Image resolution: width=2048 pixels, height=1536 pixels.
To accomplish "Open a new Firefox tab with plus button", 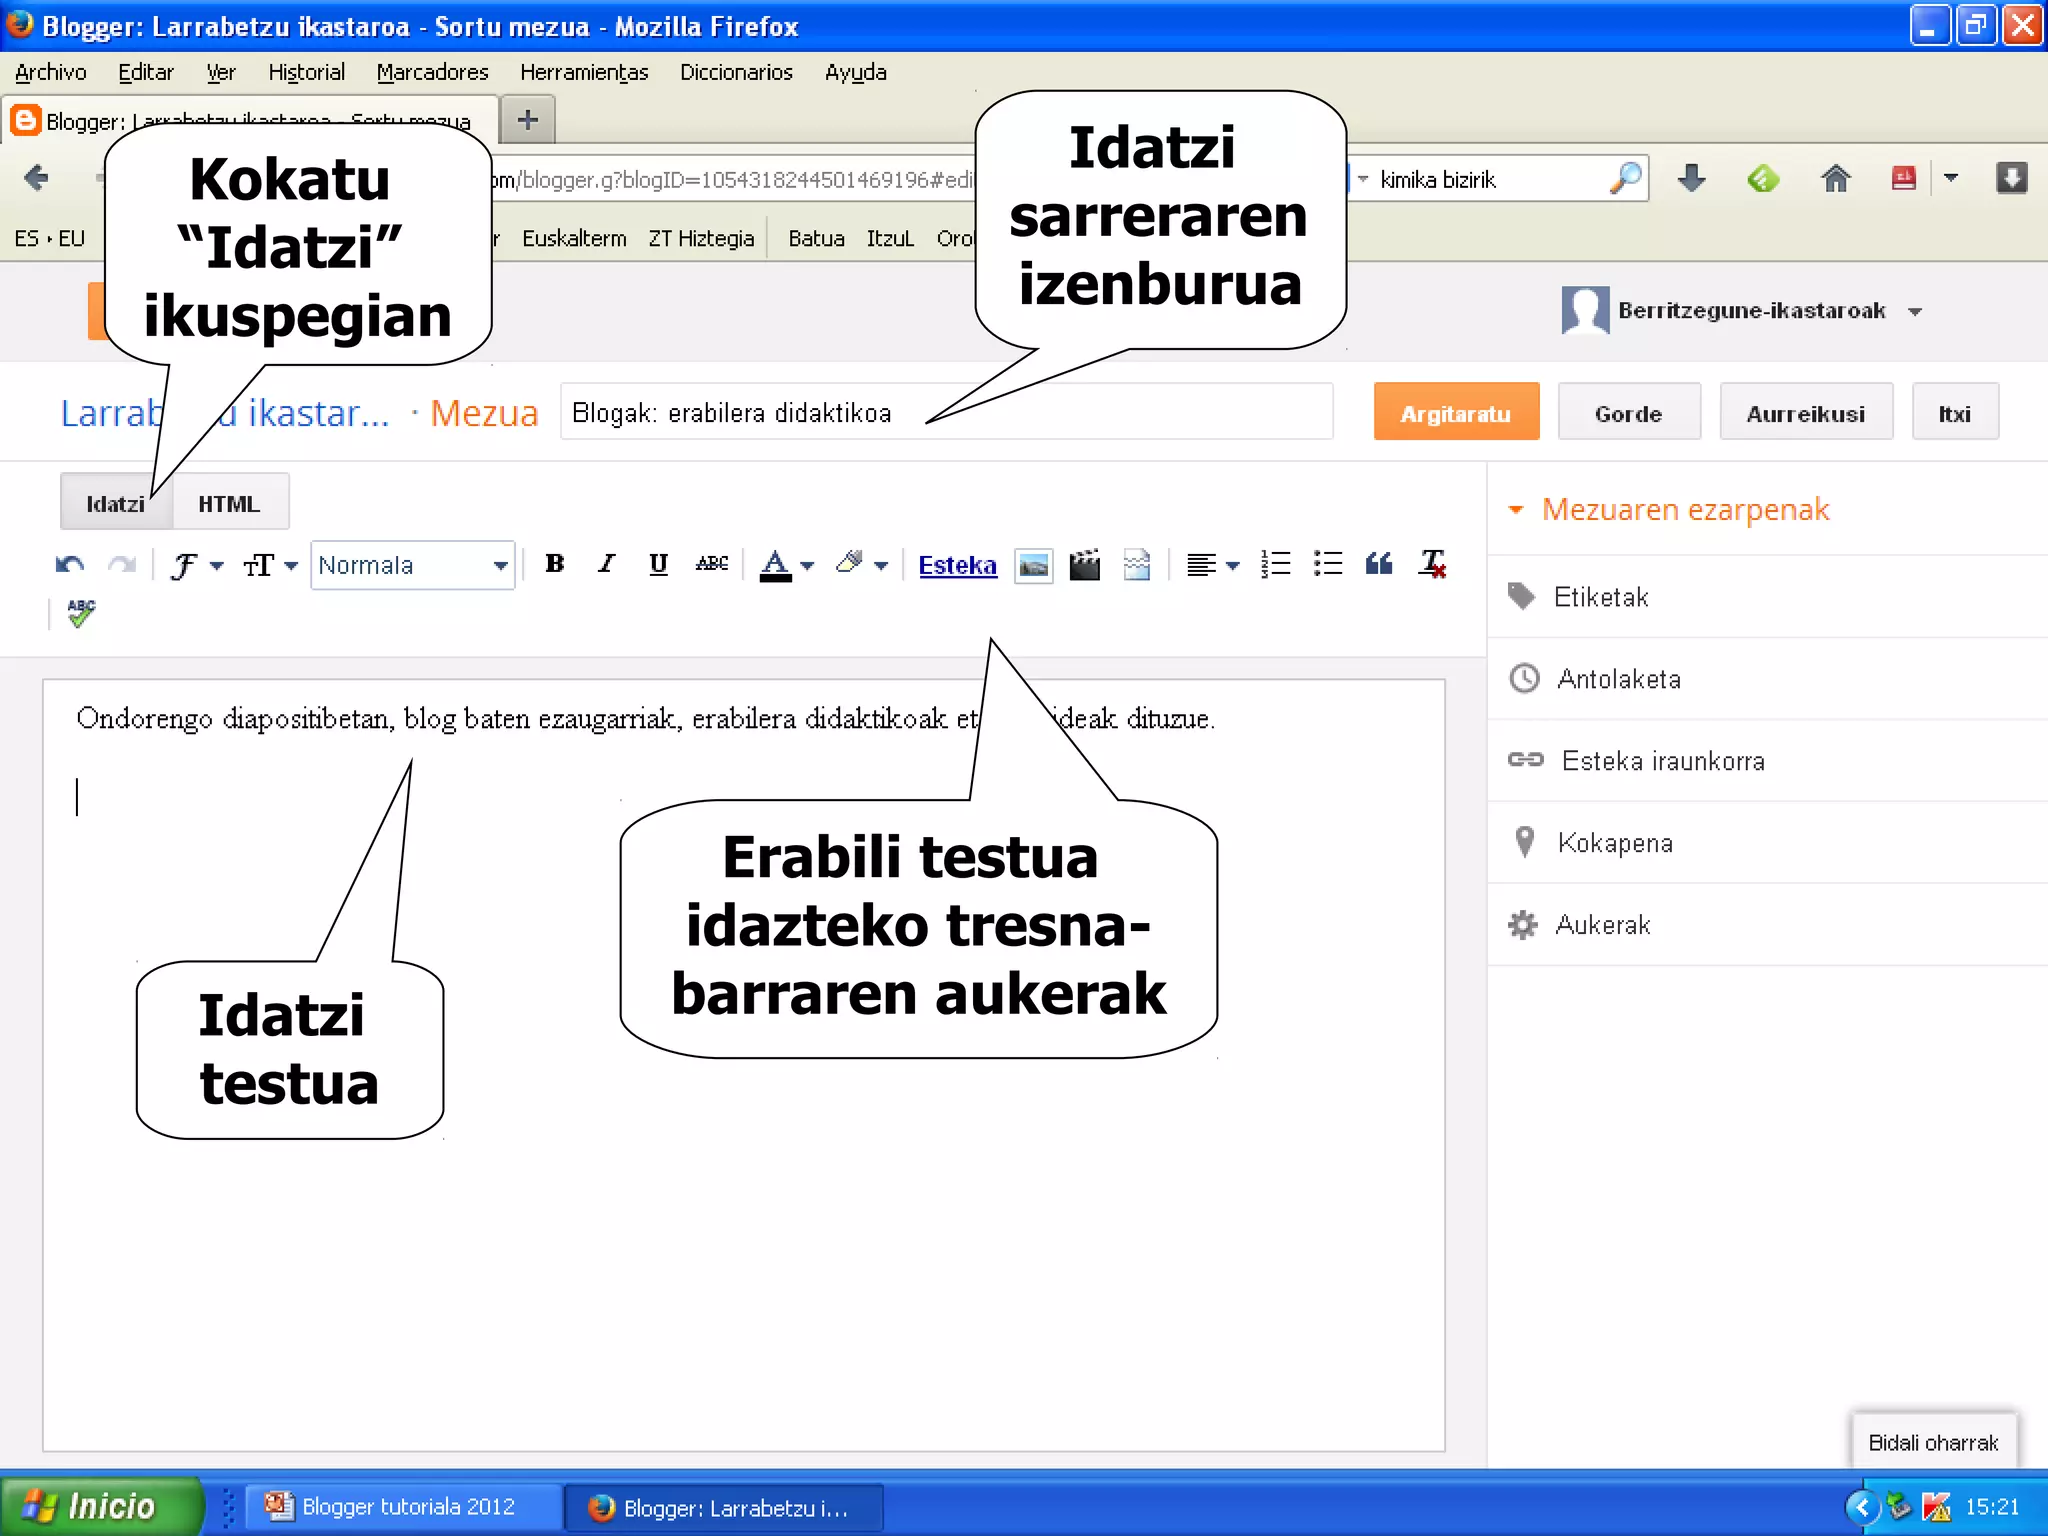I will click(x=527, y=121).
